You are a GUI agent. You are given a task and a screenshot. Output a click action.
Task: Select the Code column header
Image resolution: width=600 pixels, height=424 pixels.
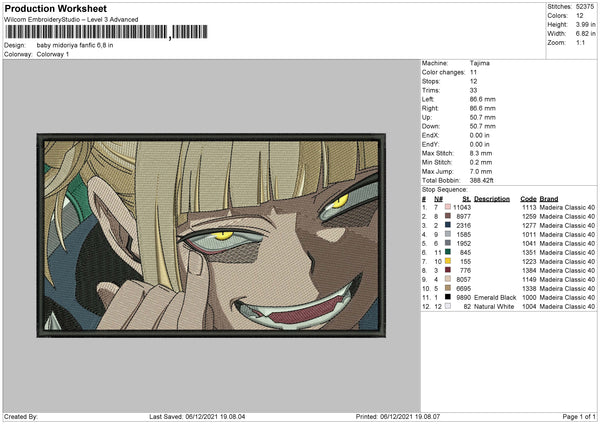(528, 199)
